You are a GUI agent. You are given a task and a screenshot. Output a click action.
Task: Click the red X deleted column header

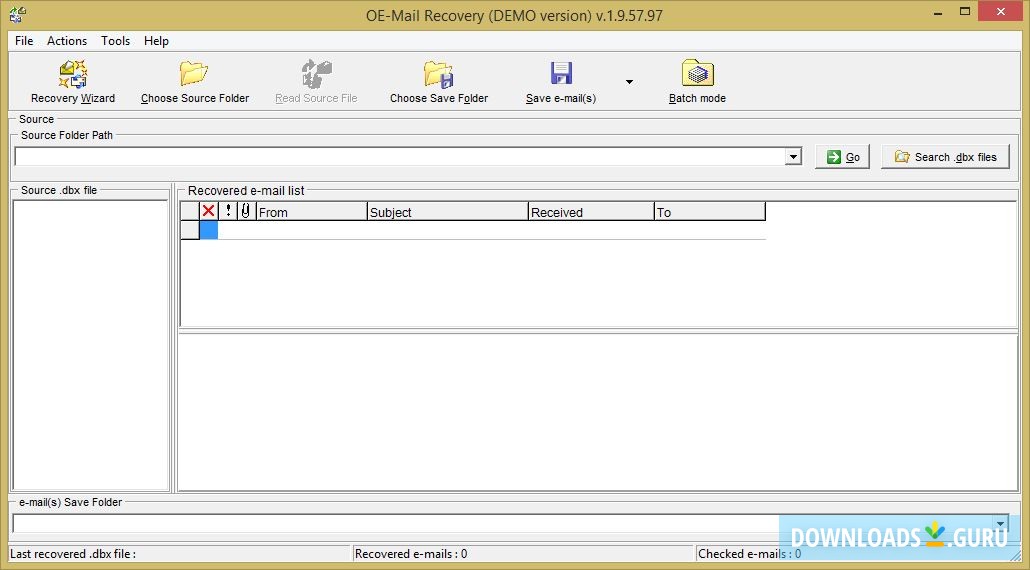click(x=208, y=211)
